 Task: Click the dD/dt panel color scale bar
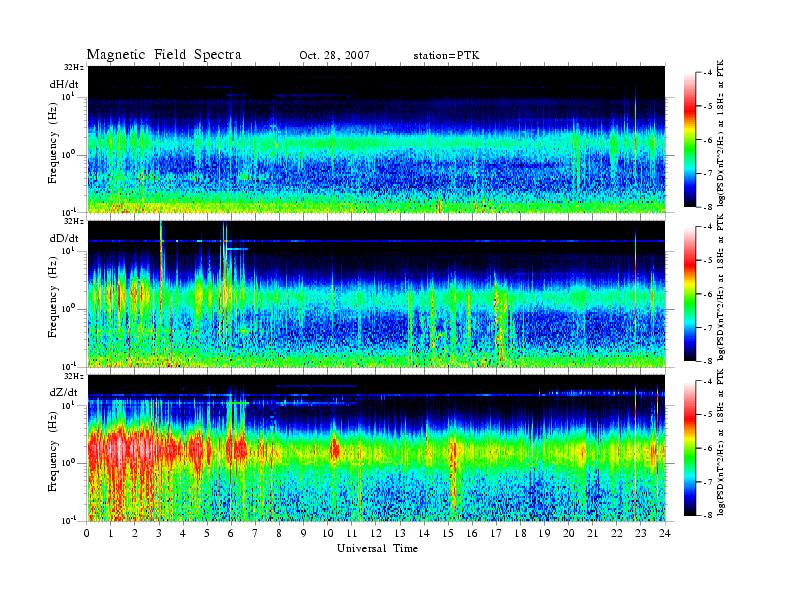(689, 294)
